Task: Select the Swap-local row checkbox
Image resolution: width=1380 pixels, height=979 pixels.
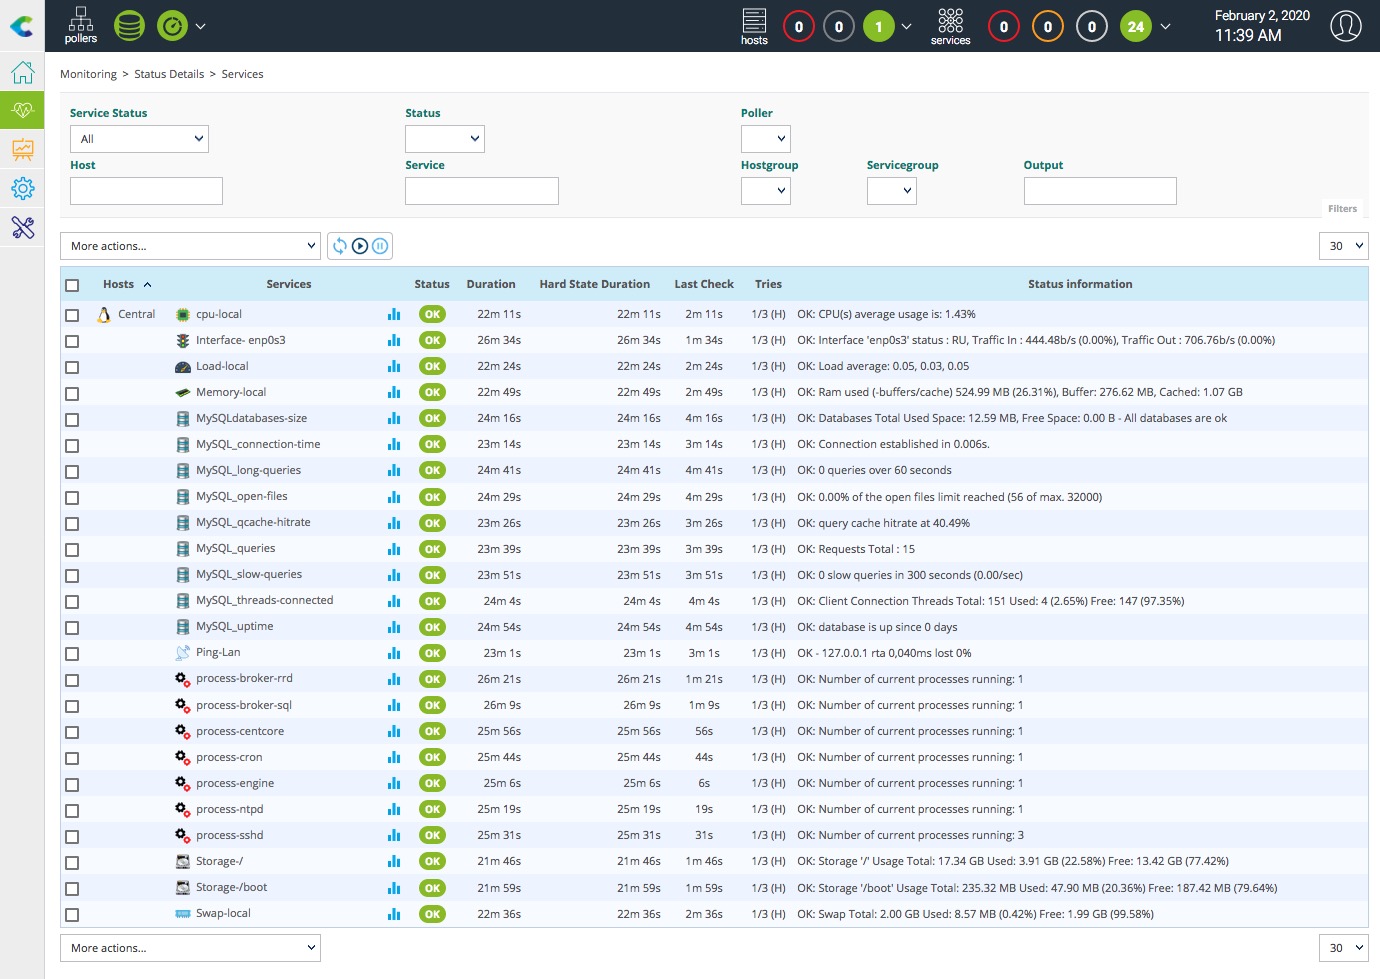Action: pos(72,915)
